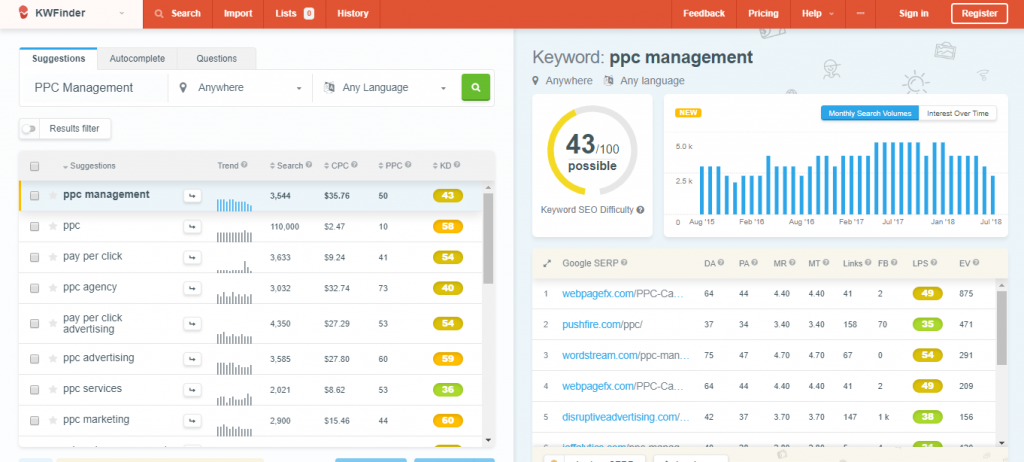
Task: Check the ppc services row checkbox
Action: click(x=35, y=389)
